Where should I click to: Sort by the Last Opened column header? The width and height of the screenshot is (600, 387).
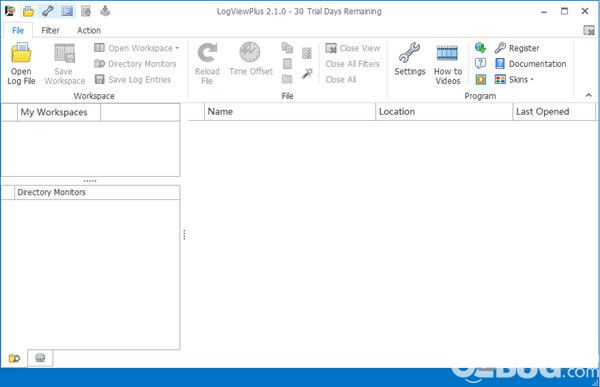554,112
